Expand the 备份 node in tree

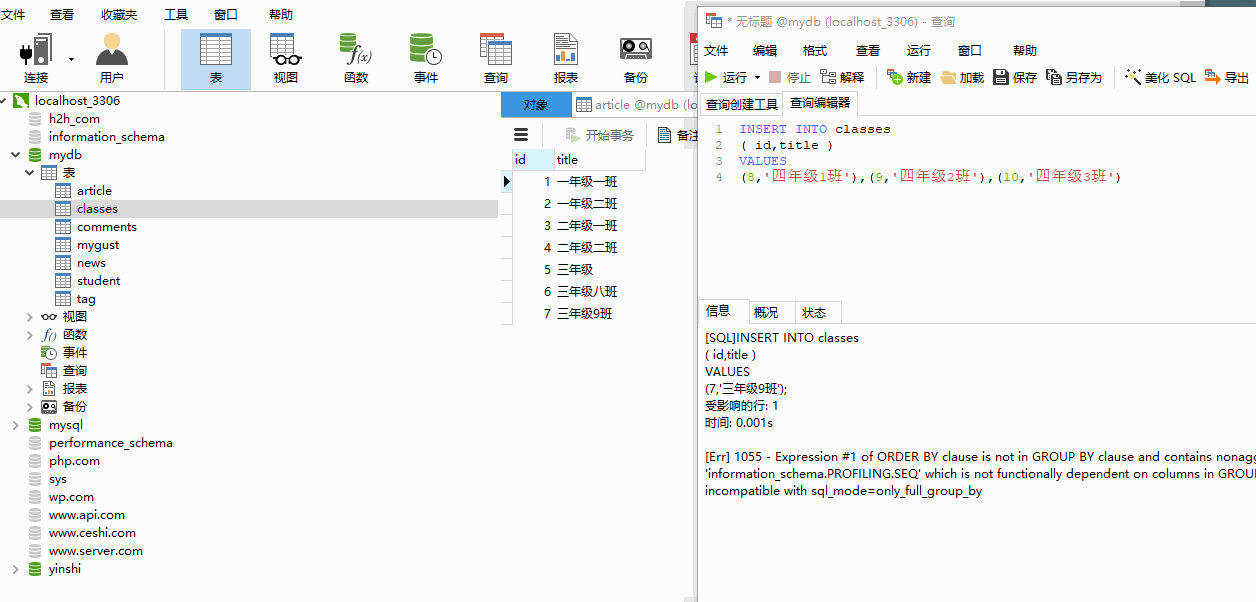point(30,407)
